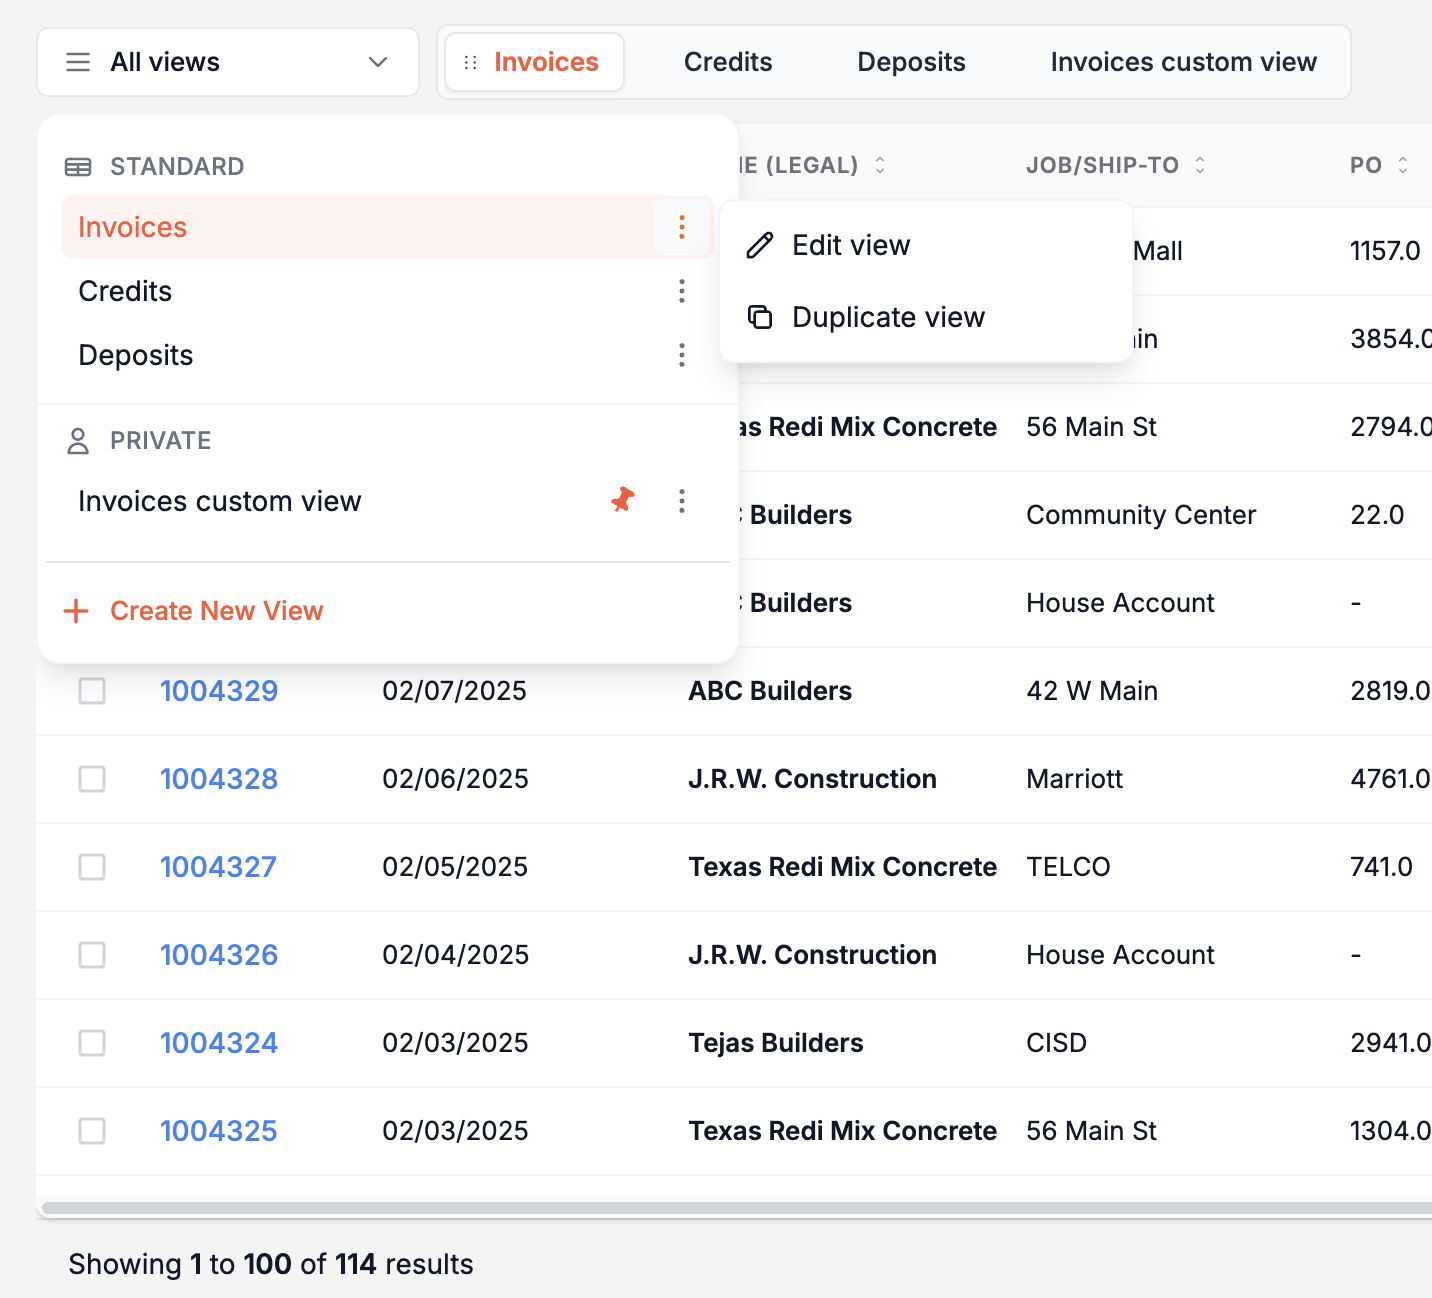Image resolution: width=1432 pixels, height=1298 pixels.
Task: Click the hamburger icon in All views
Action: coord(78,62)
